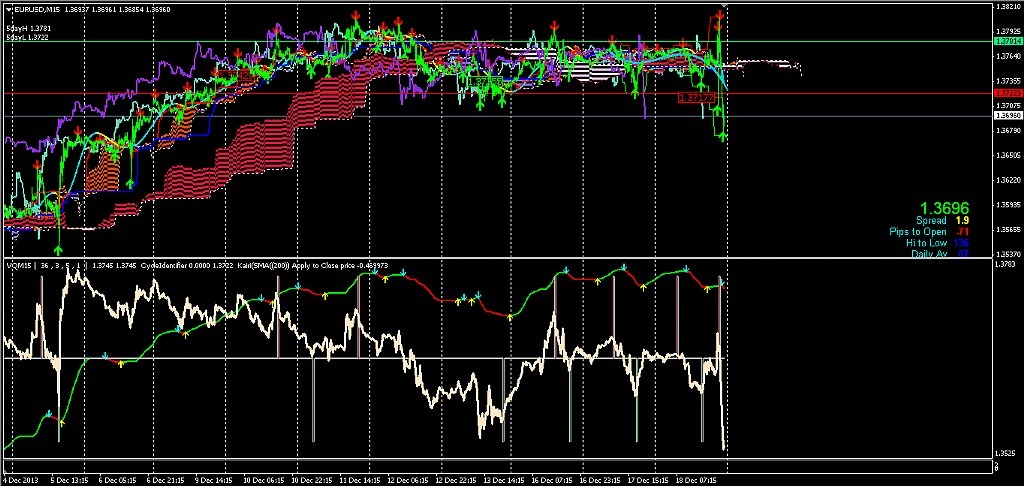
Task: Click the 6 Dec 05:15 time label
Action: pos(118,480)
